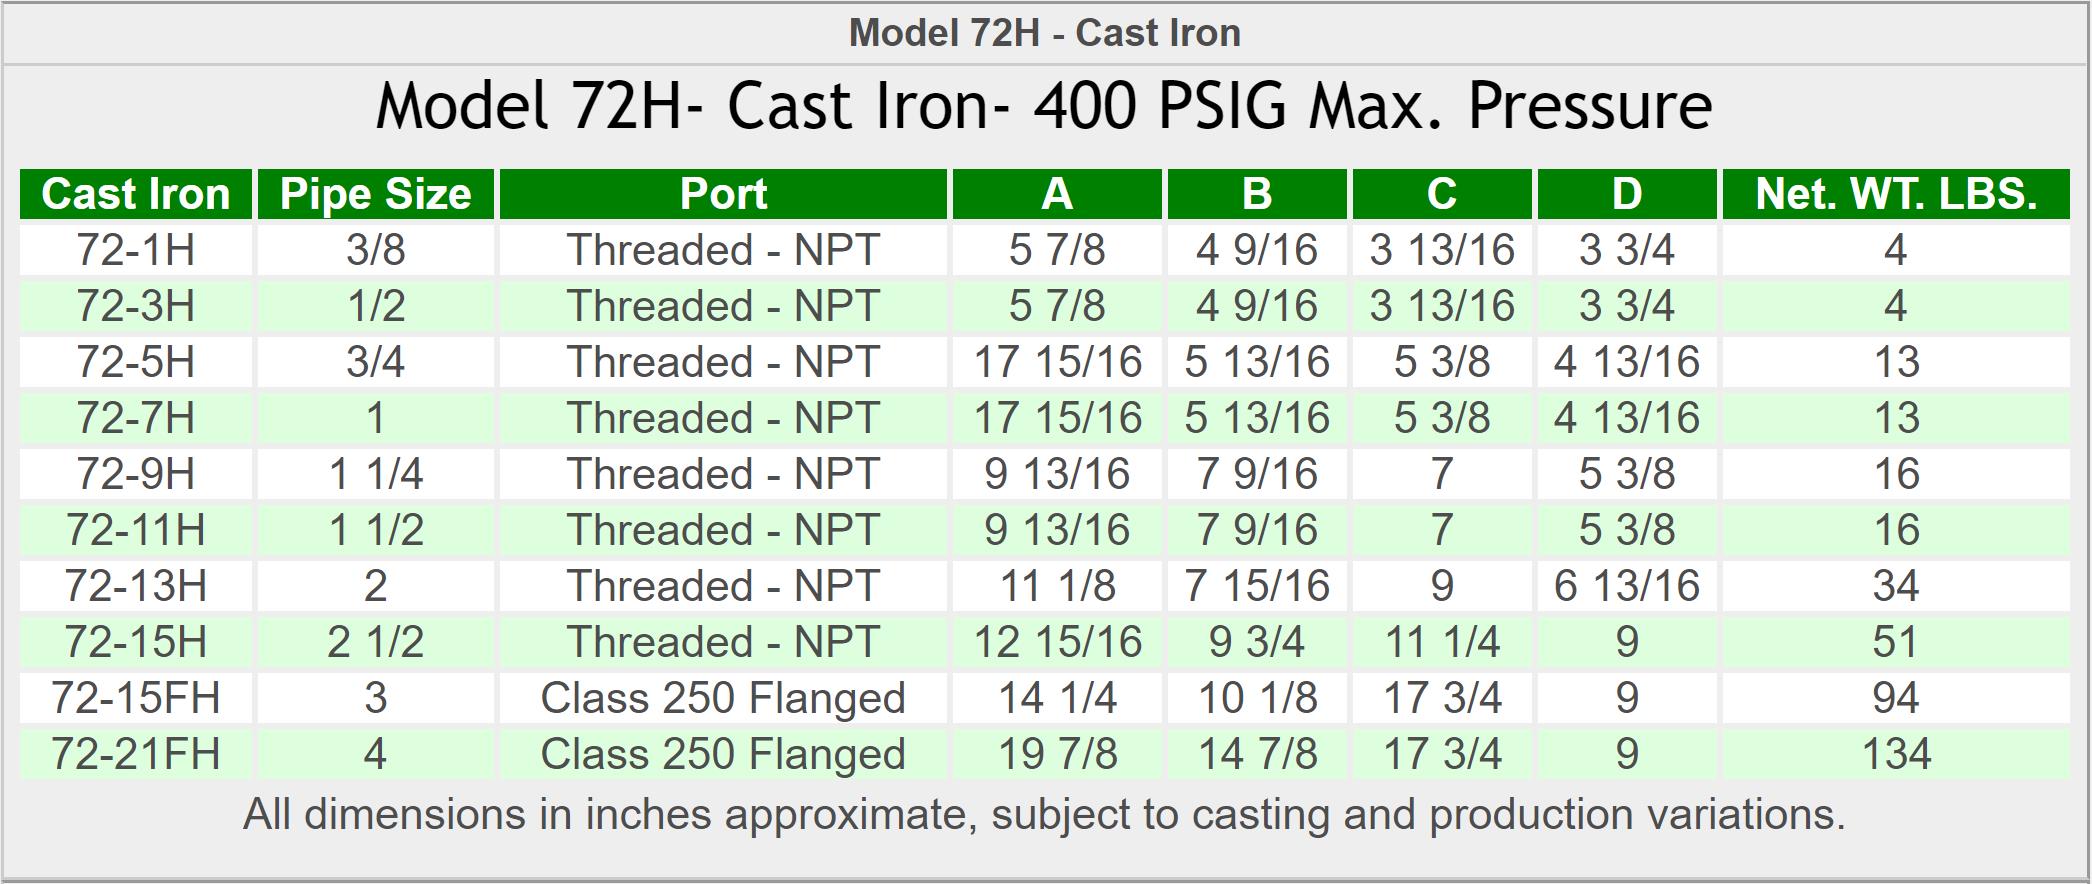
Task: Click the 72-3H model row label
Action: [136, 306]
